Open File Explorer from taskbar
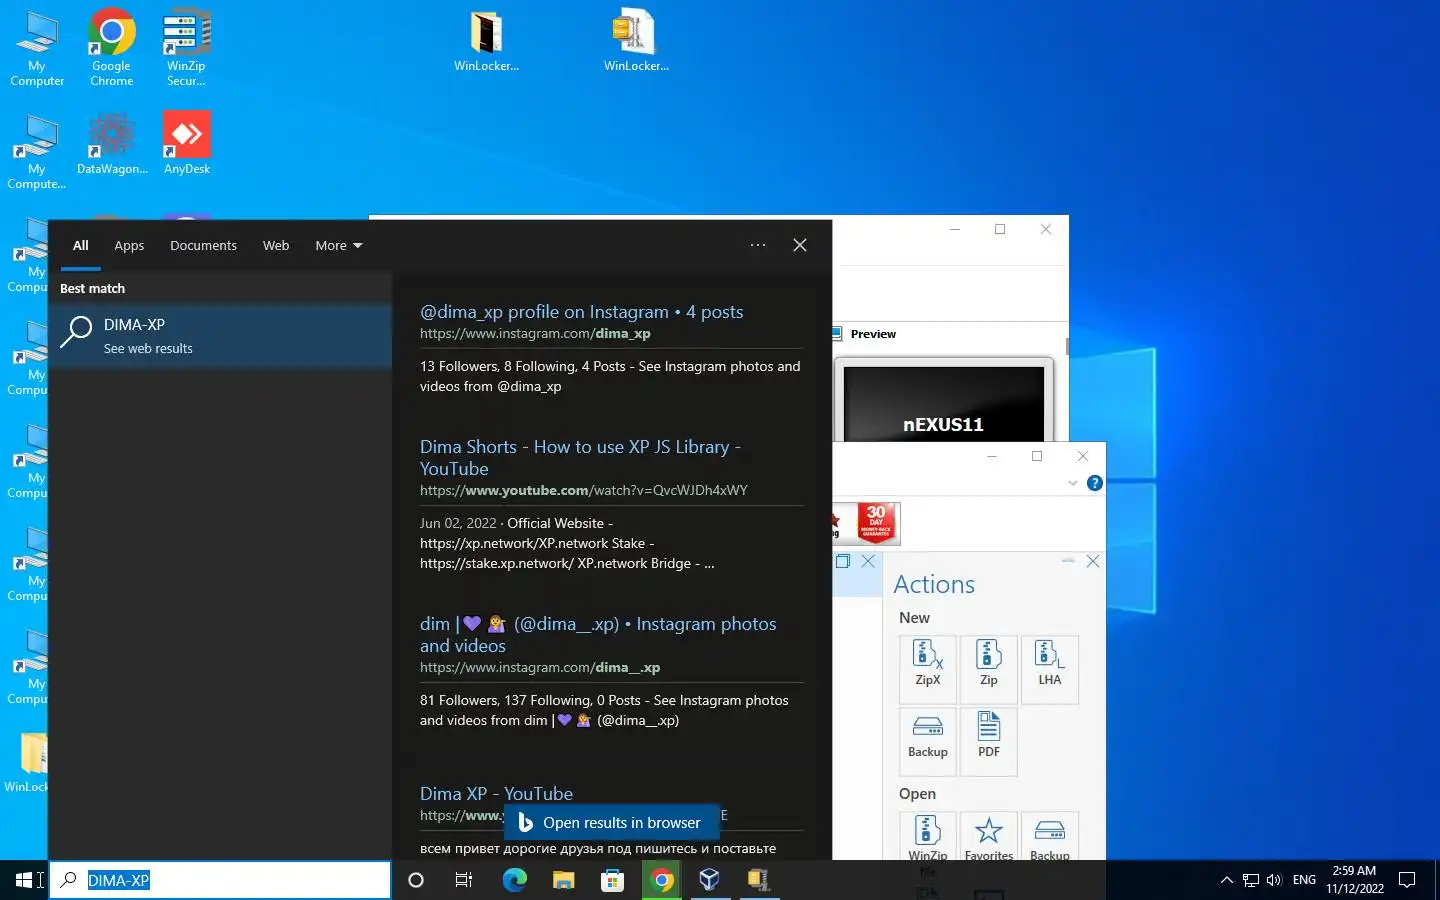 (x=563, y=880)
